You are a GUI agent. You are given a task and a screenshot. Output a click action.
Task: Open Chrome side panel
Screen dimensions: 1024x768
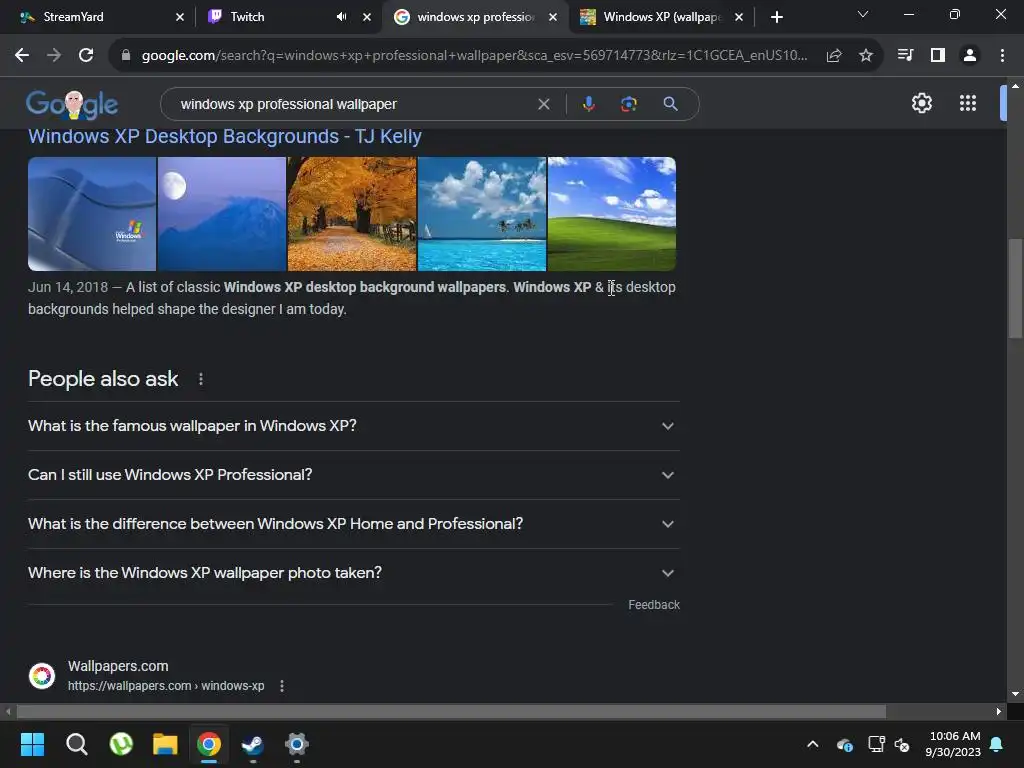938,56
